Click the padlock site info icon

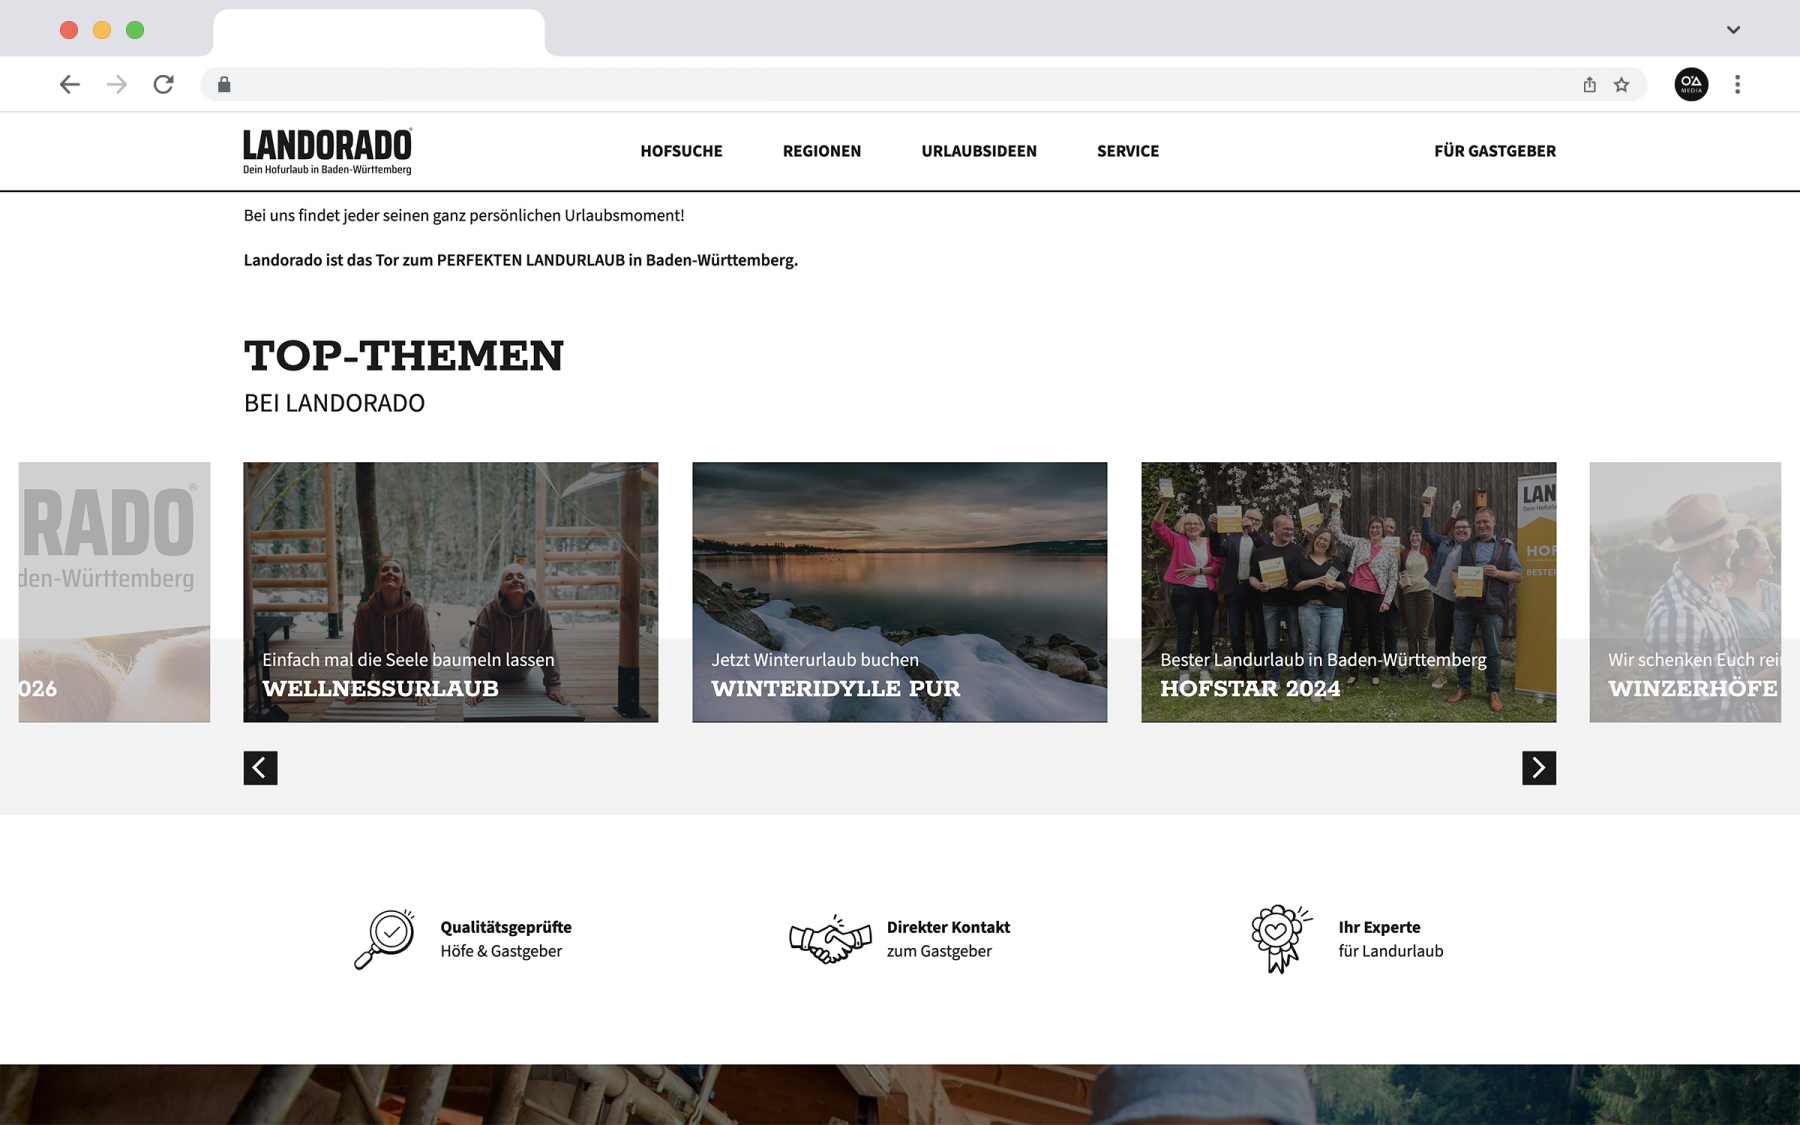(224, 85)
